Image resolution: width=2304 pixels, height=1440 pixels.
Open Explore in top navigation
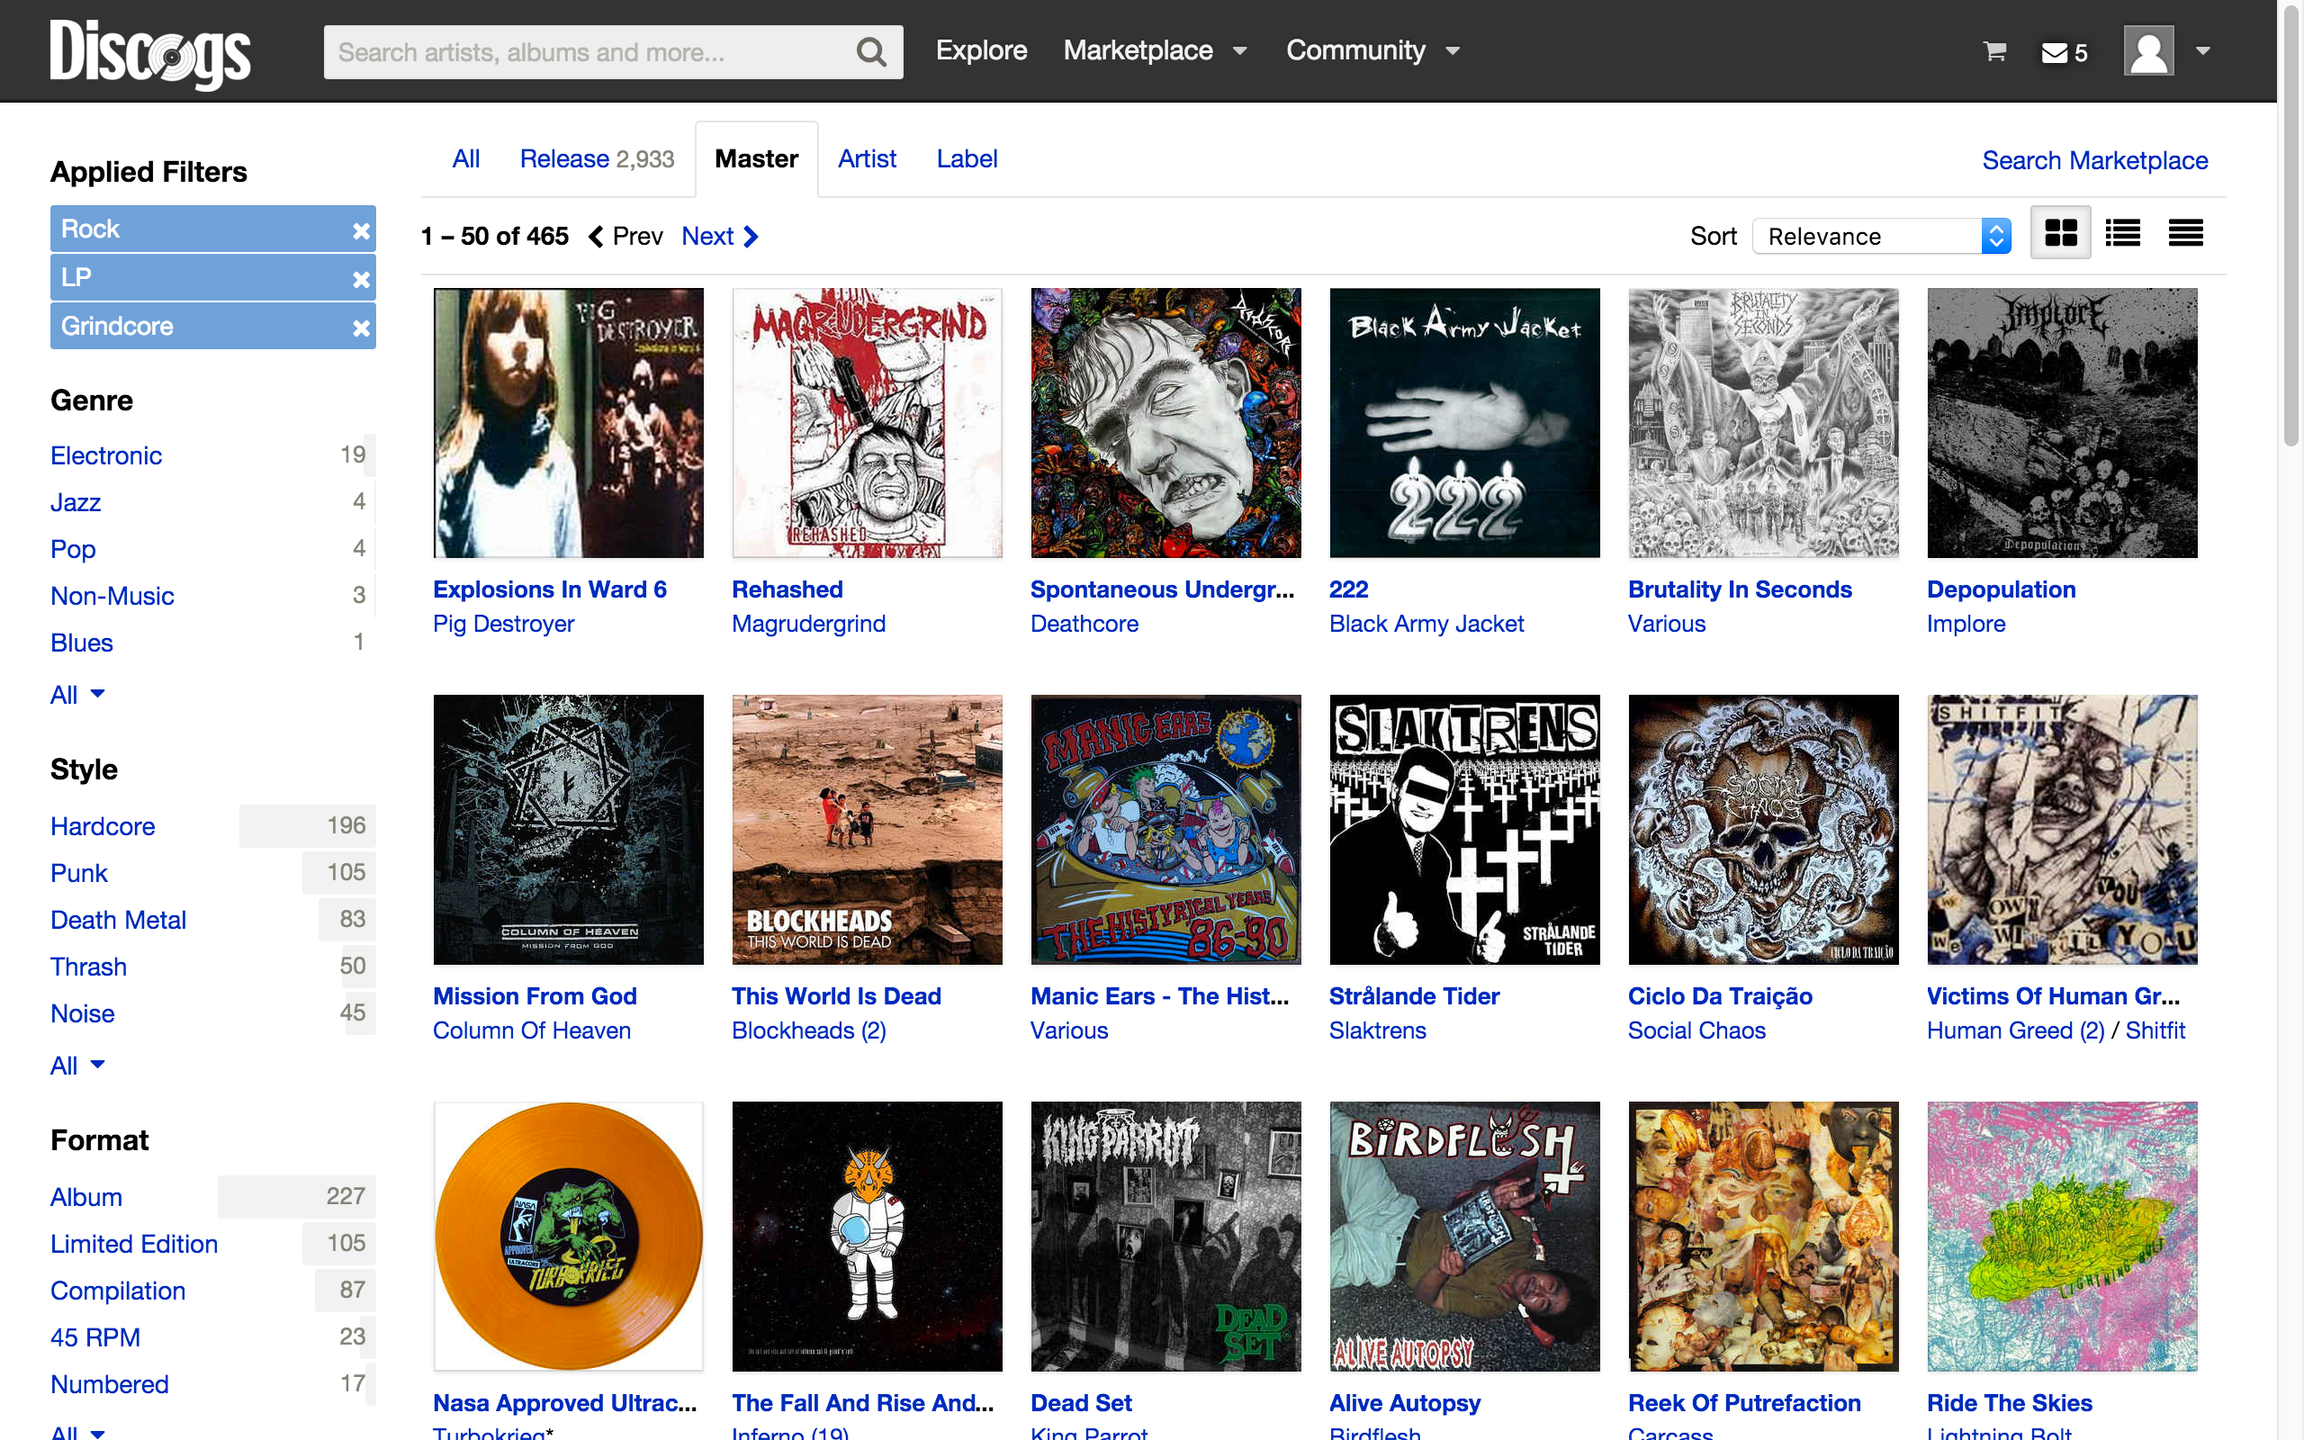(x=981, y=51)
